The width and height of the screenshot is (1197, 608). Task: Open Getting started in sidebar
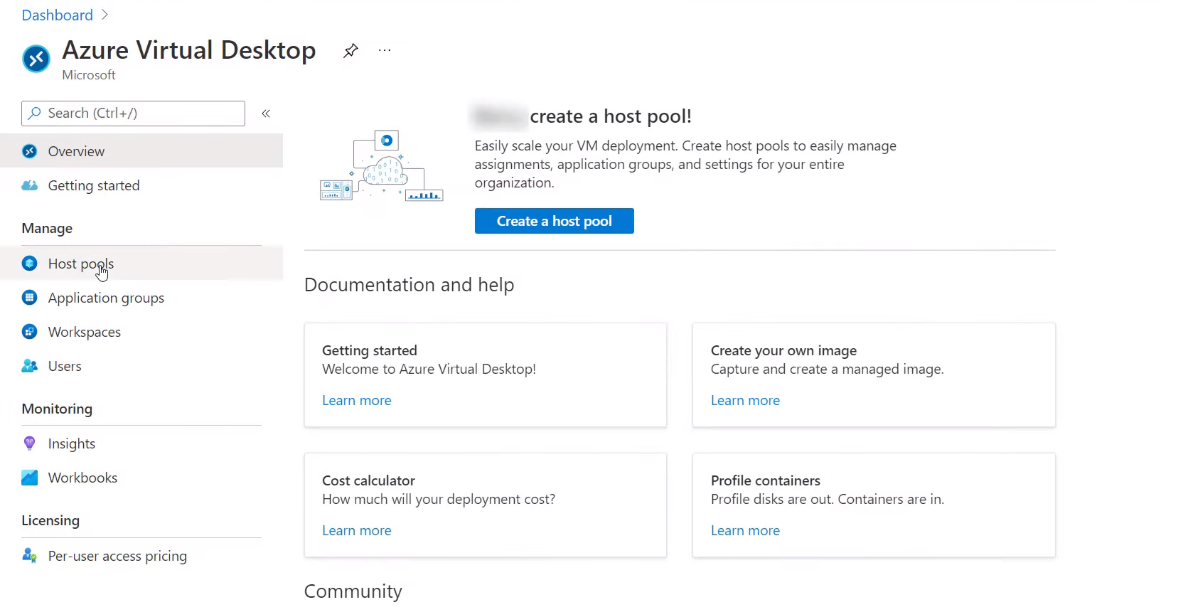click(93, 185)
